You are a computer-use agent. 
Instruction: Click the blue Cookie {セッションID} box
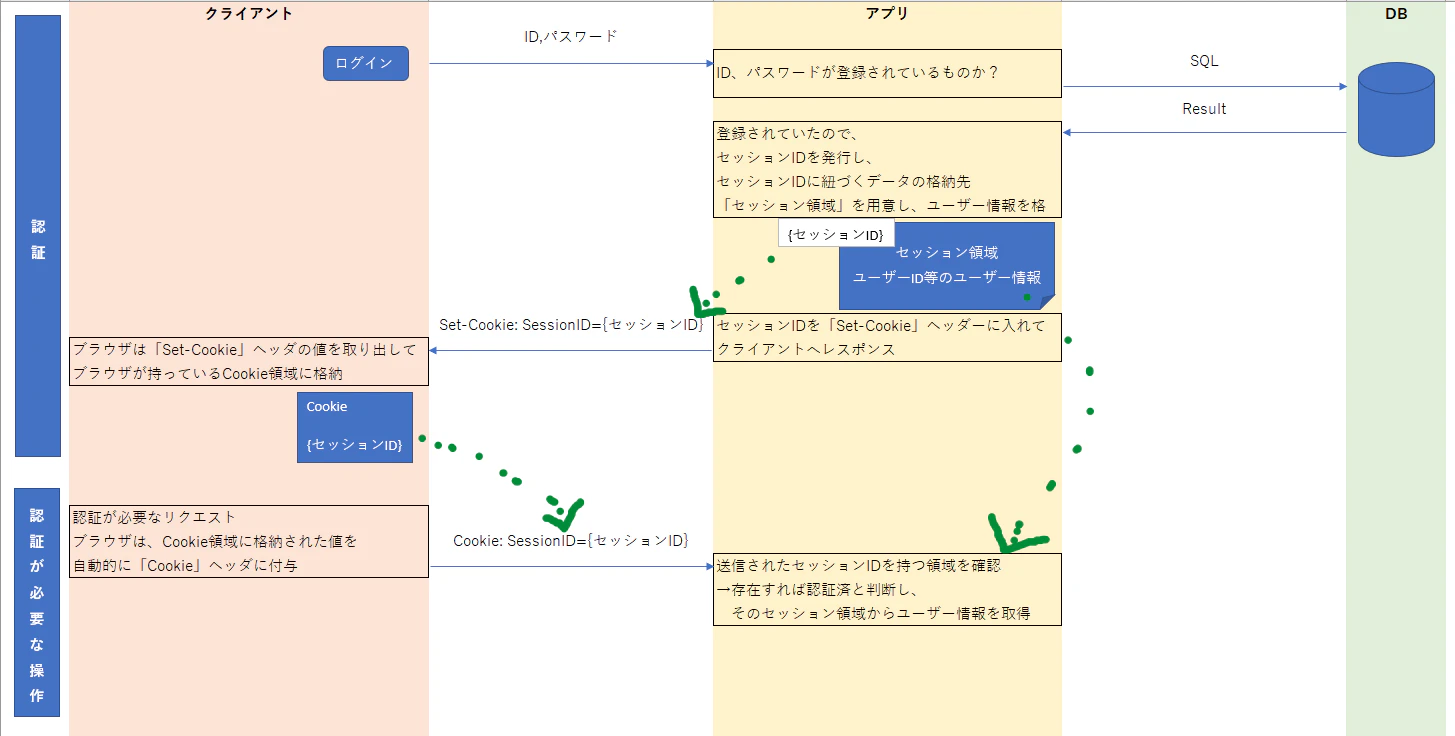point(355,427)
